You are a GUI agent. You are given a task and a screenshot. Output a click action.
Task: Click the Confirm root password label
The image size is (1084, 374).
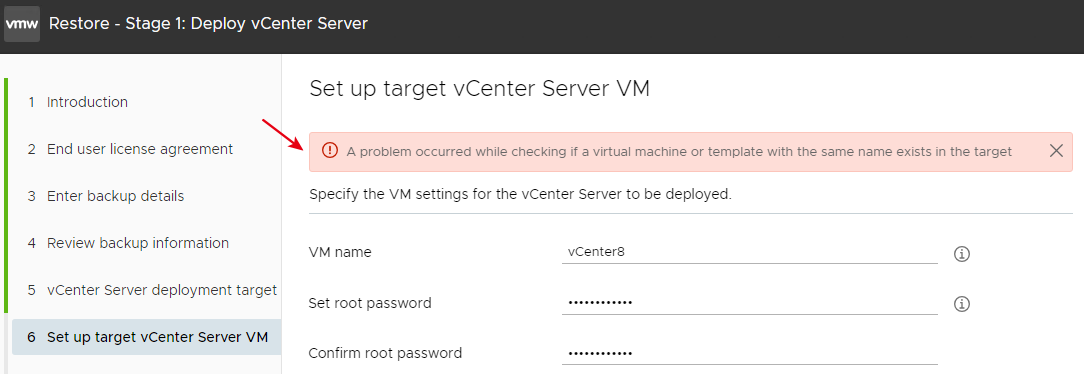(385, 353)
